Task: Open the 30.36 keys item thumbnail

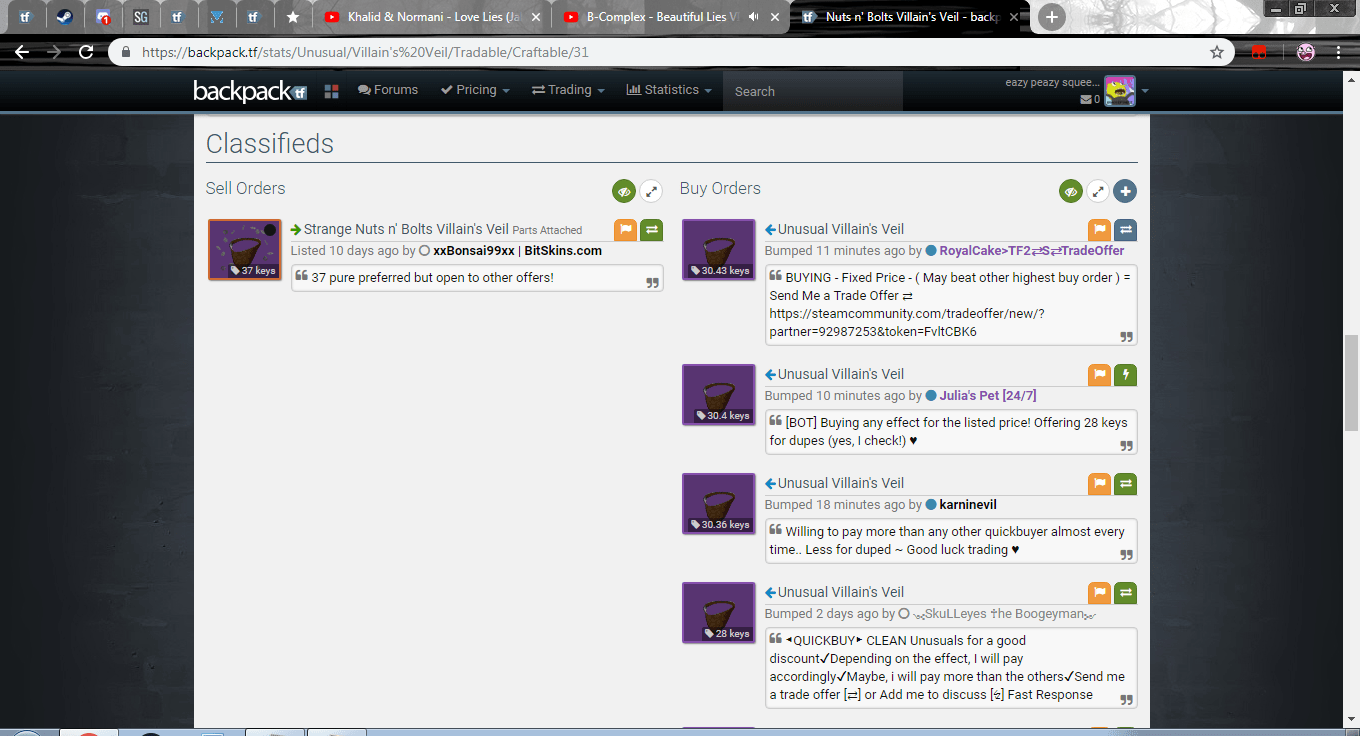Action: (718, 504)
